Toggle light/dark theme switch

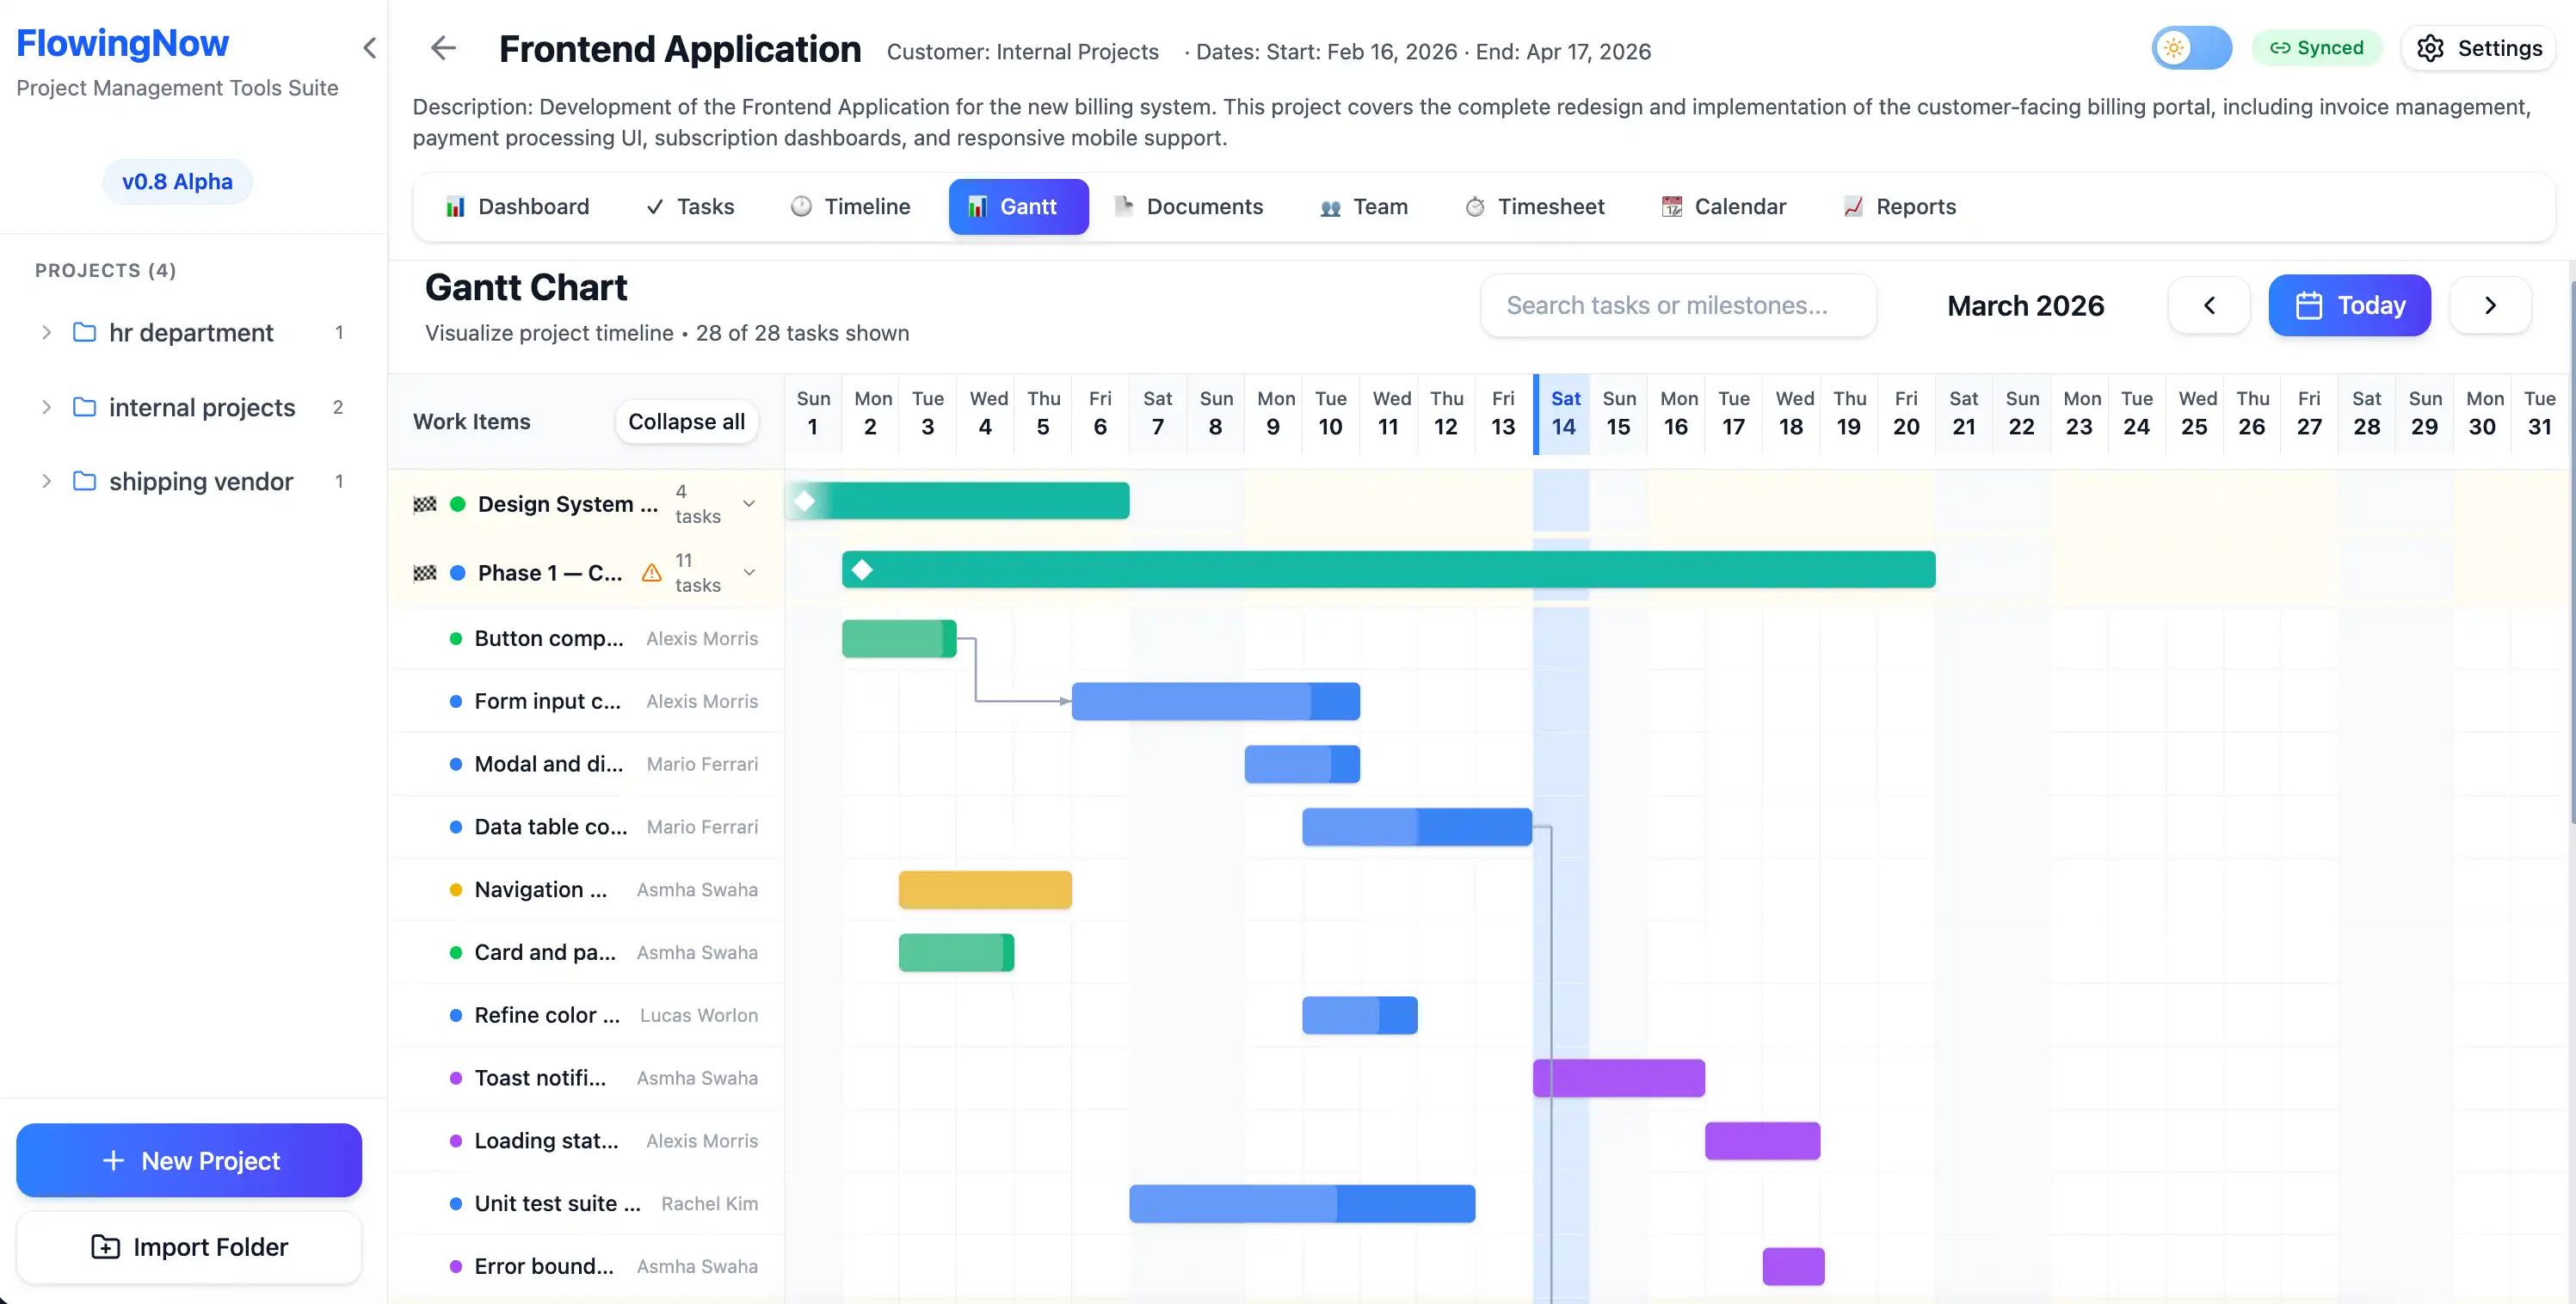click(2191, 47)
